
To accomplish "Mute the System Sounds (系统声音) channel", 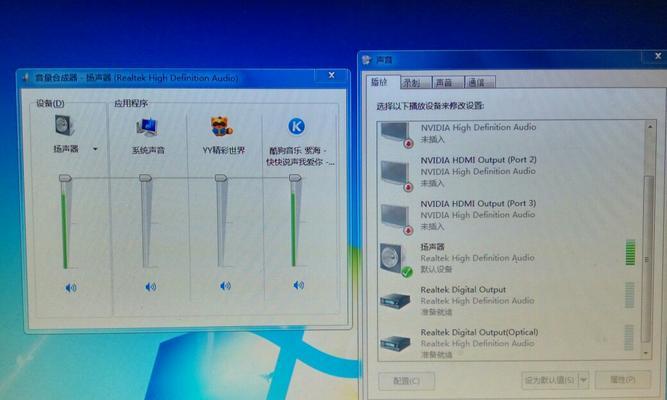I will pos(151,287).
